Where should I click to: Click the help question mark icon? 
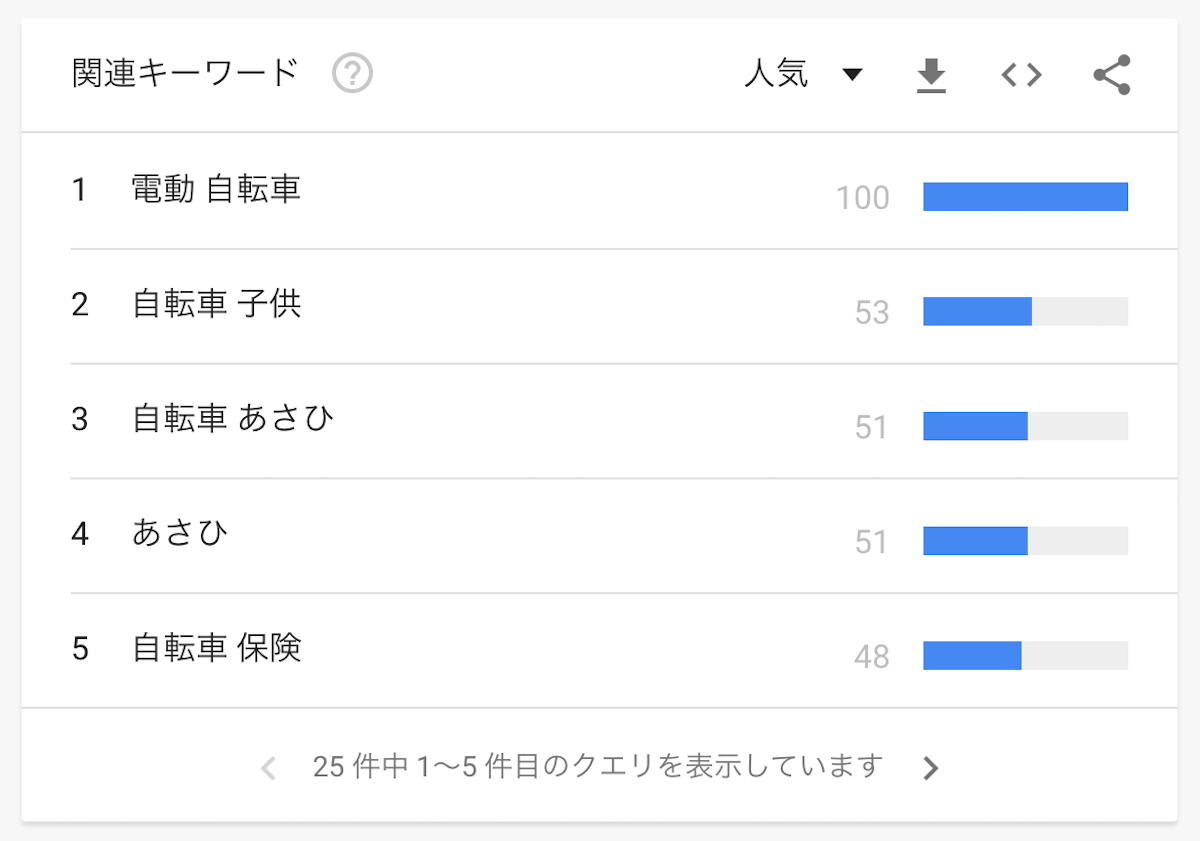coord(352,74)
